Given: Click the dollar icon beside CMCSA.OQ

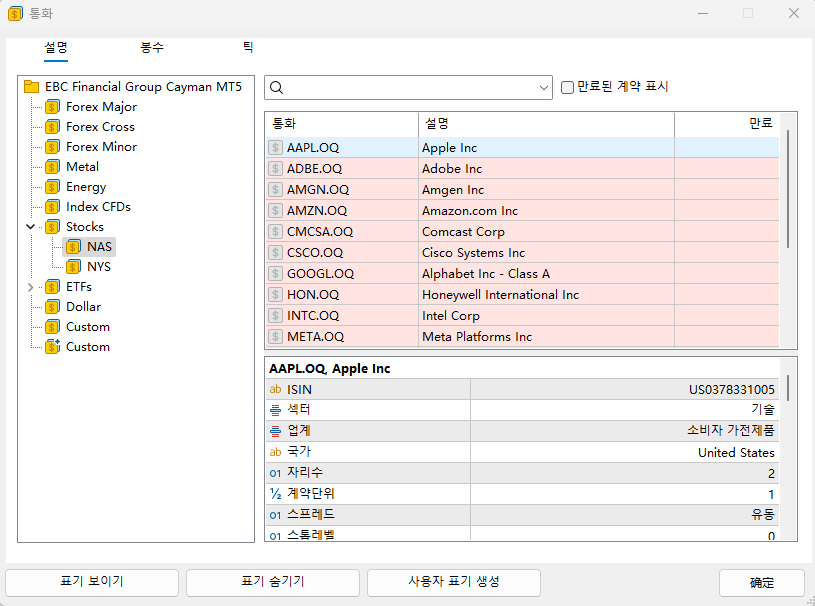Looking at the screenshot, I should pyautogui.click(x=275, y=232).
